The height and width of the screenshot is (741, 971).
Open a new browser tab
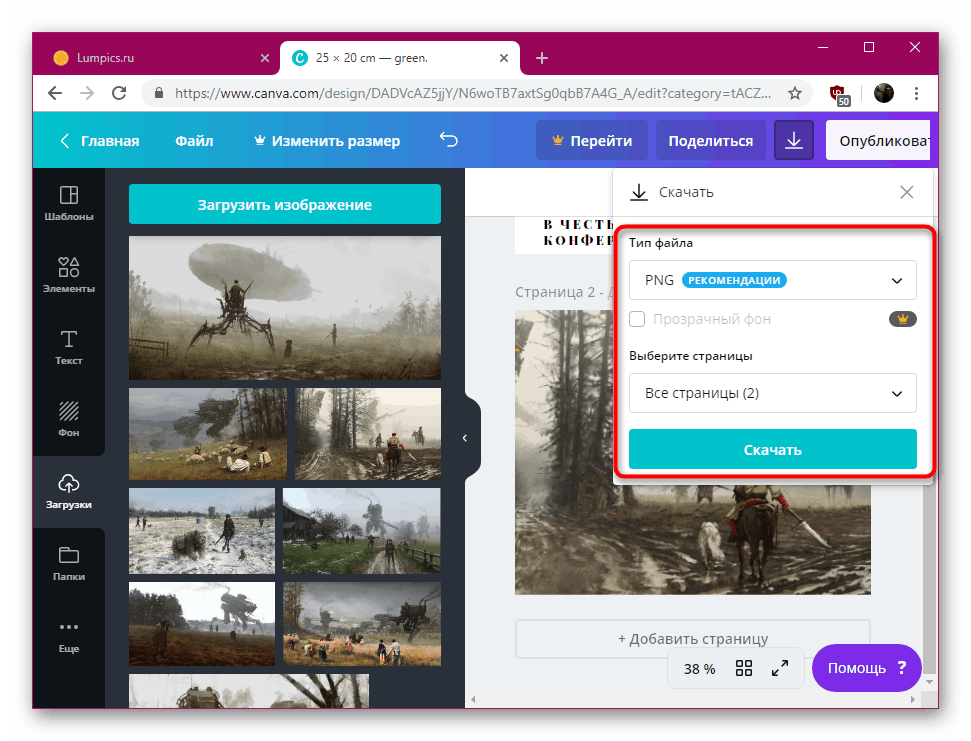pos(542,58)
